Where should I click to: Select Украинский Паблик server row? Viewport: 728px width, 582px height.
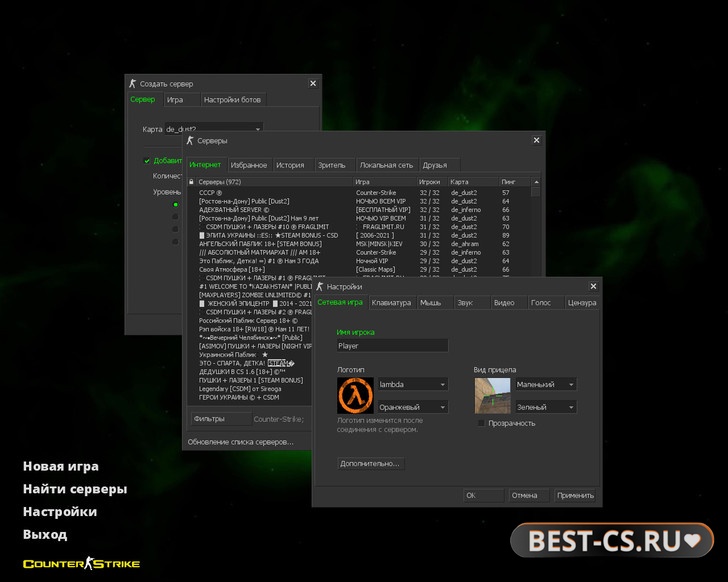[x=250, y=355]
